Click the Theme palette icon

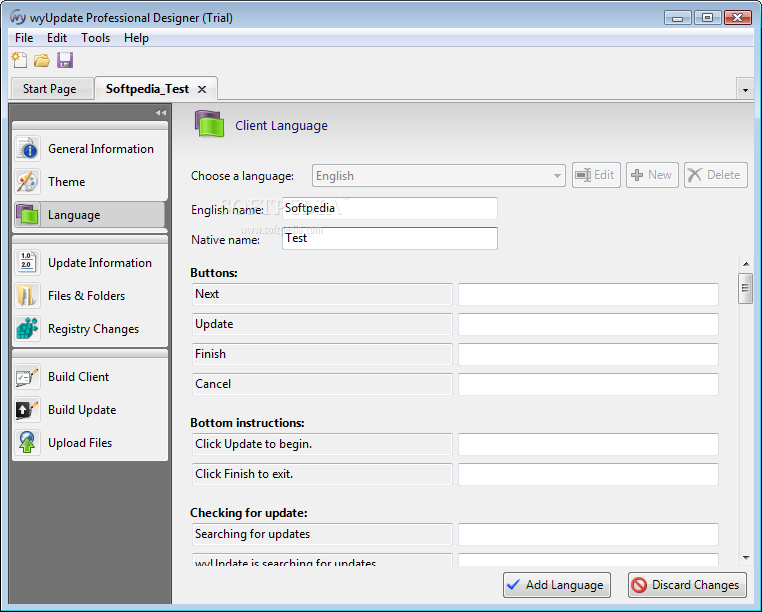[27, 182]
